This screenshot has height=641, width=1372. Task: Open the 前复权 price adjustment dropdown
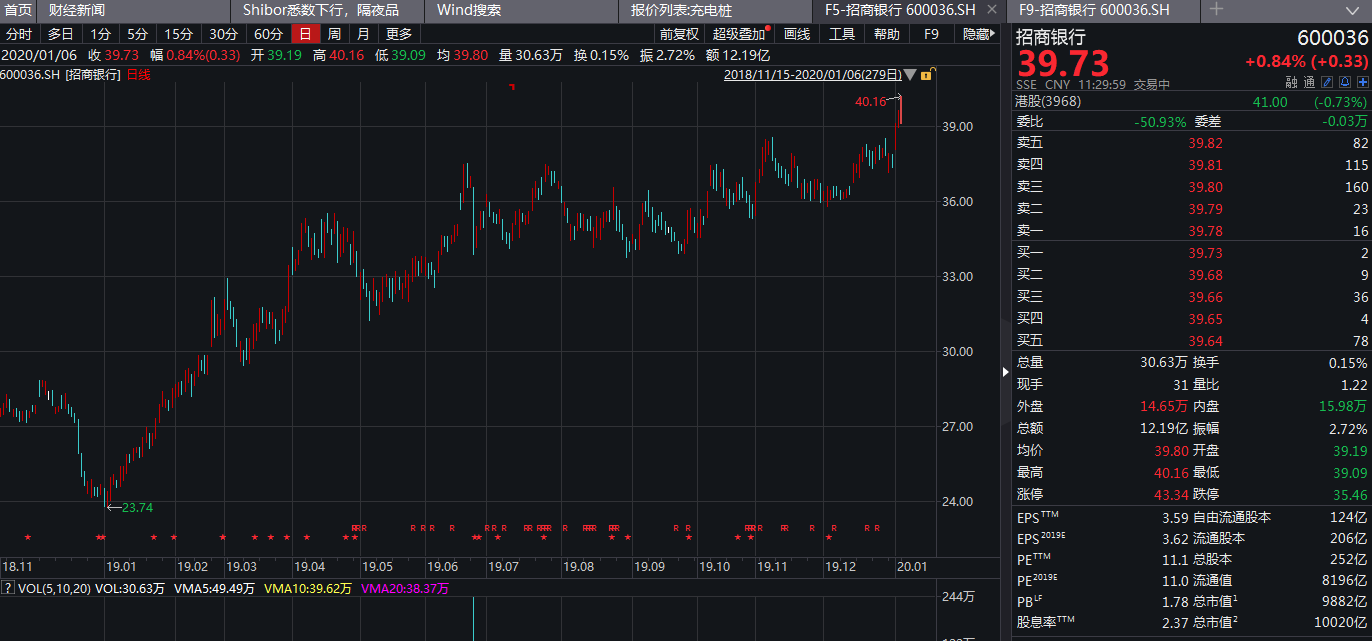point(679,34)
